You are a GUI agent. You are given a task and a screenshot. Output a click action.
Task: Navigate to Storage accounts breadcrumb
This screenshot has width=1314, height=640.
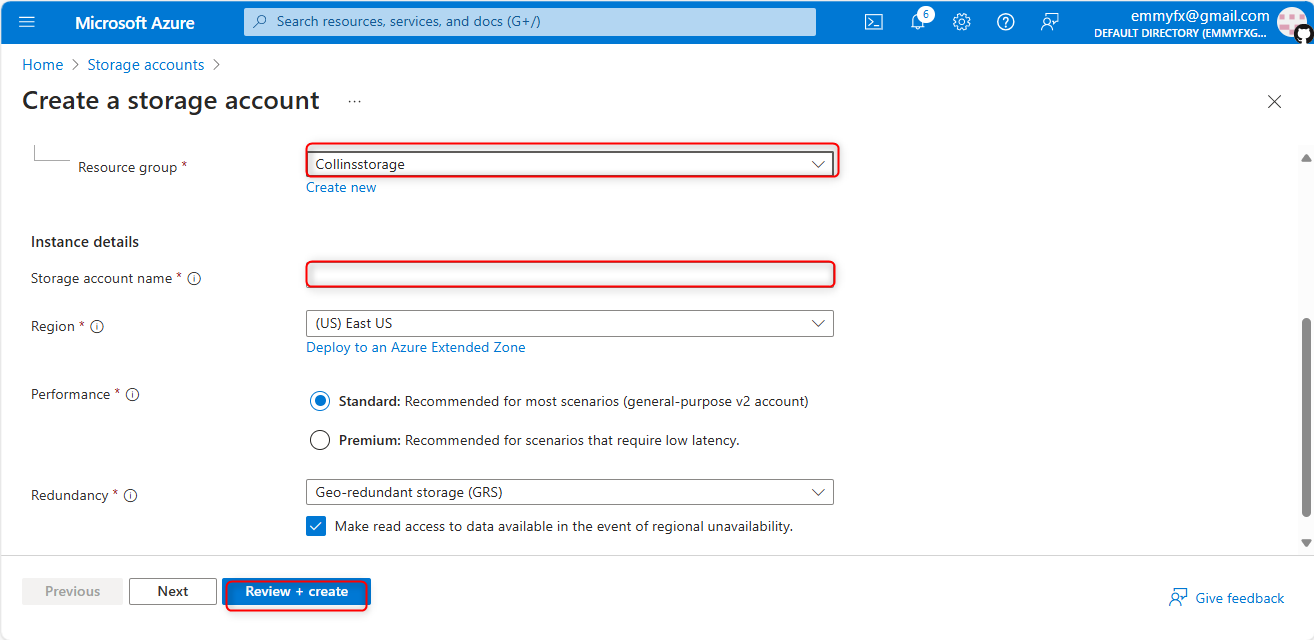[x=146, y=65]
